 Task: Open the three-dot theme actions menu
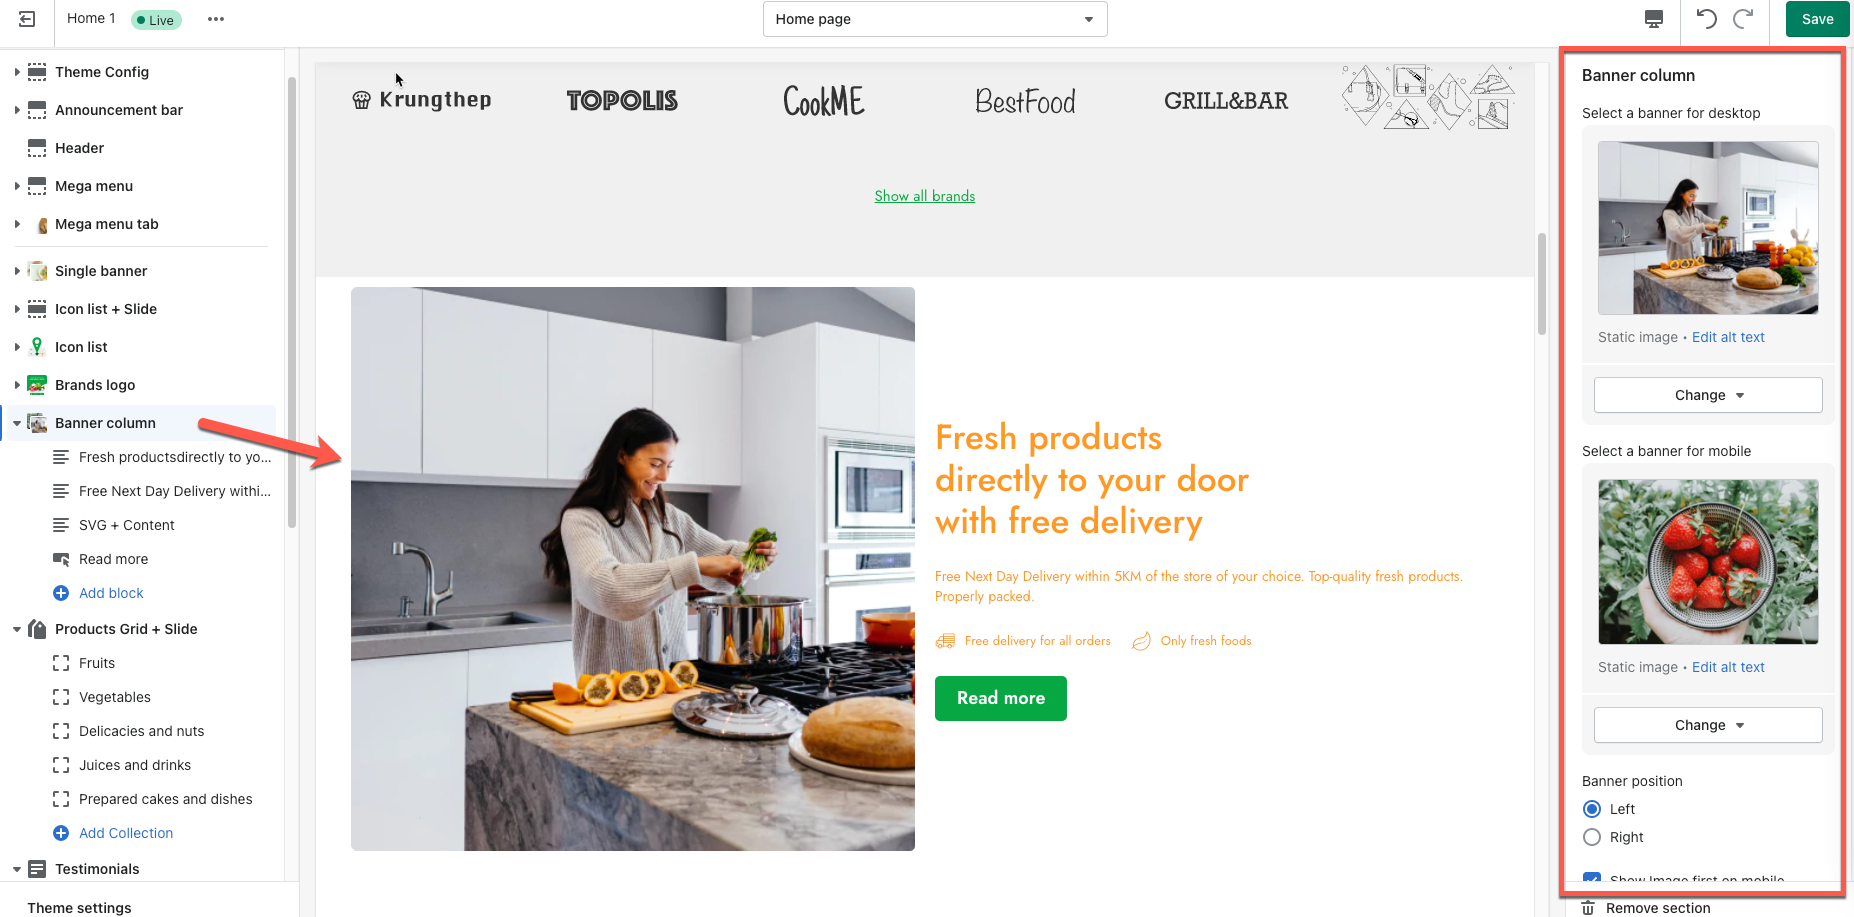216,19
